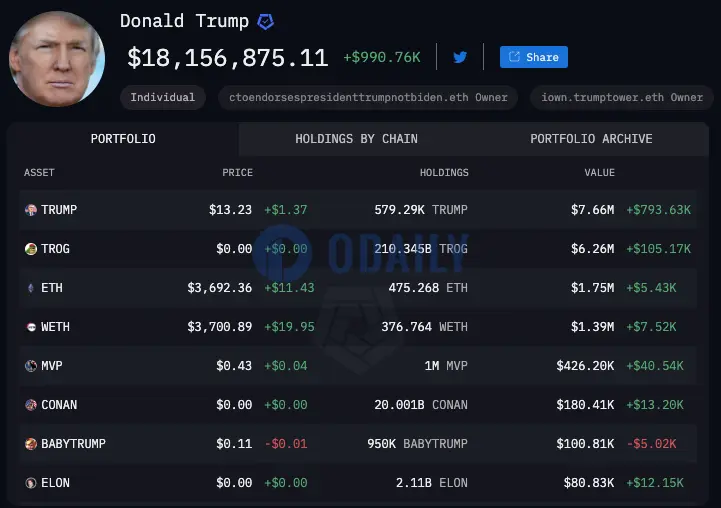721x508 pixels.
Task: Click BABYTRUMP value $100.81K
Action: coord(585,444)
